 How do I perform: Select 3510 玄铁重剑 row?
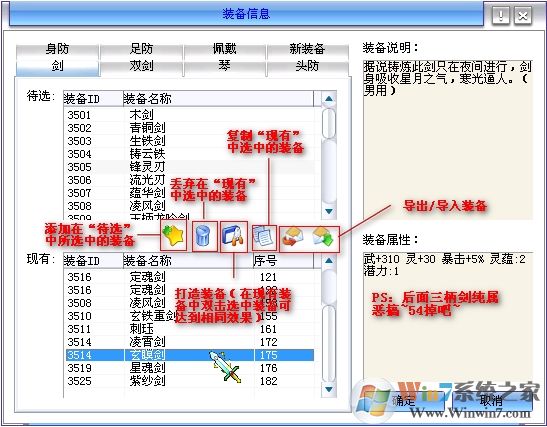click(190, 316)
